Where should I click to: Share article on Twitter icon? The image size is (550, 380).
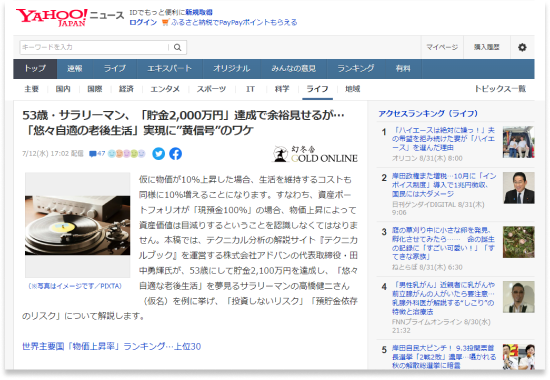[x=159, y=154]
